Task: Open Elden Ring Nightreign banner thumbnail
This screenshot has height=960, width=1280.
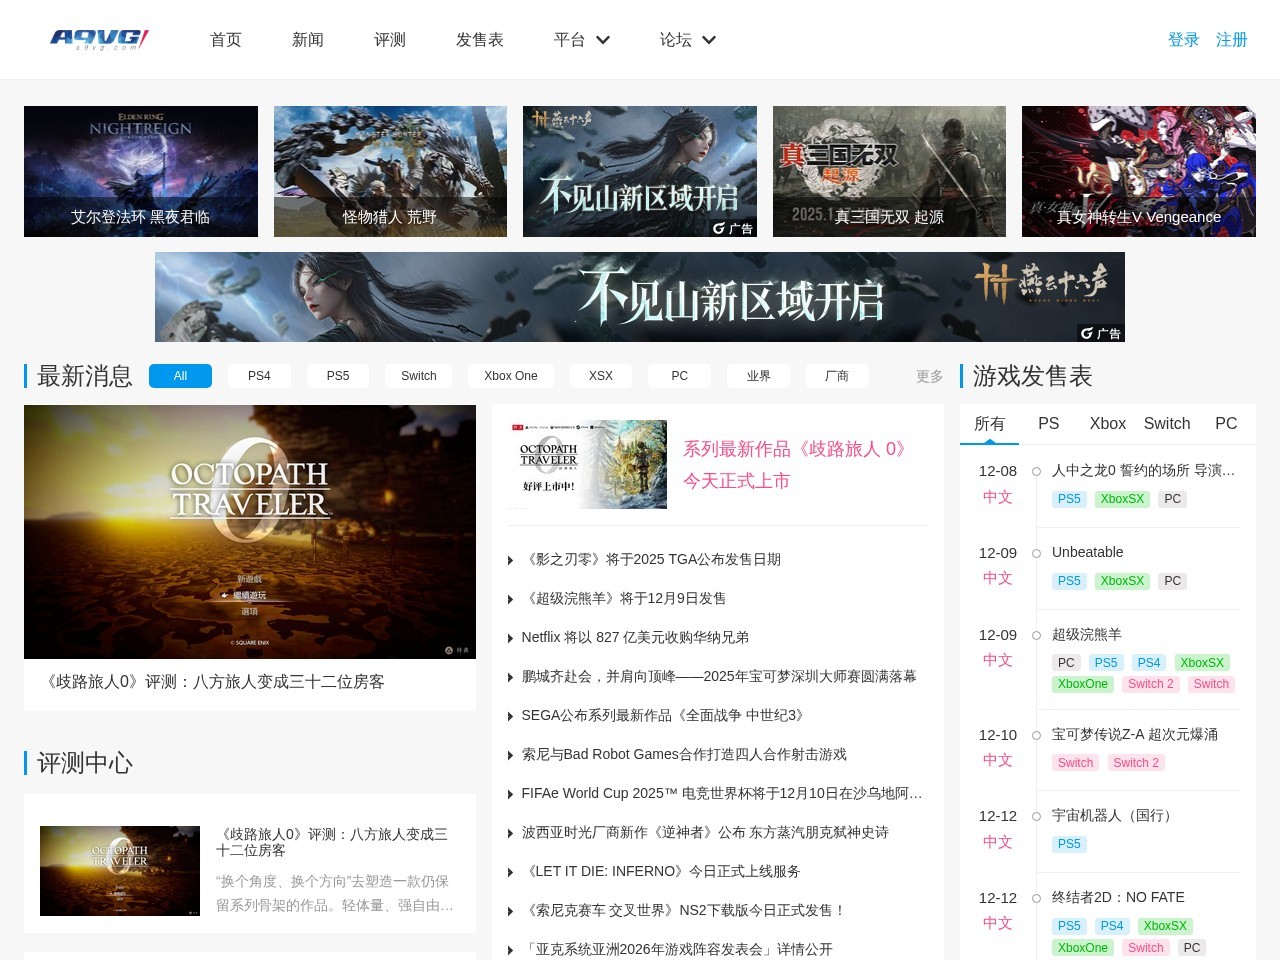Action: coord(141,171)
